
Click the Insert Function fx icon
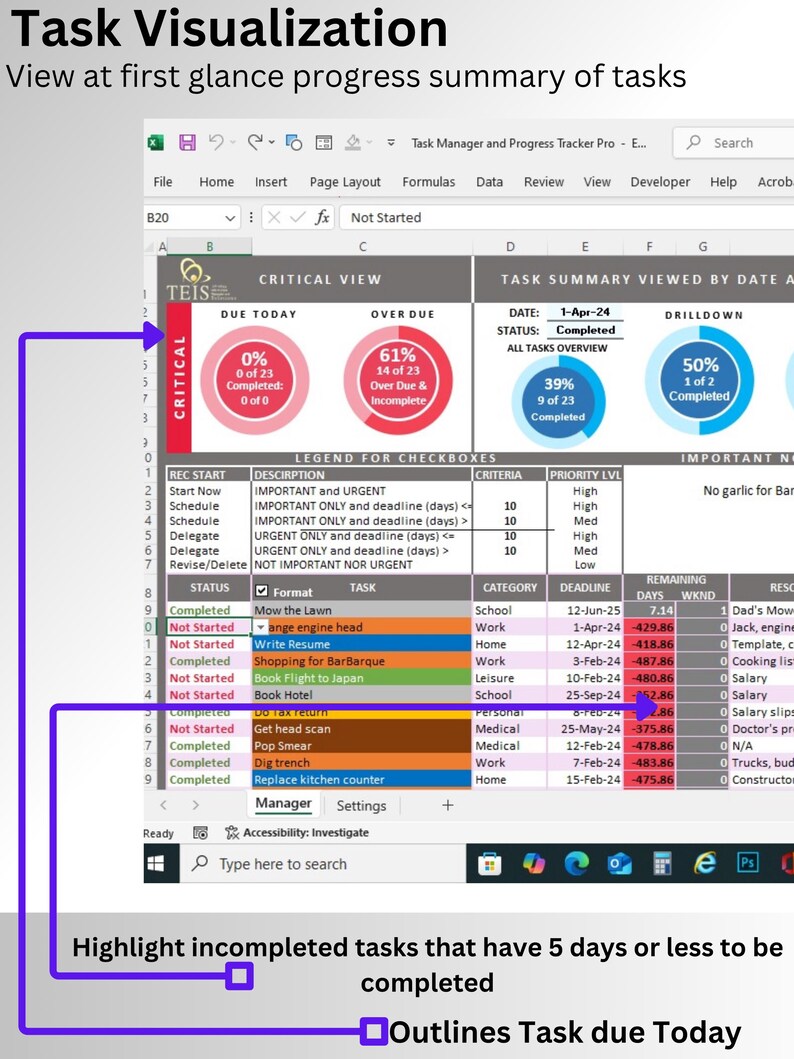323,217
